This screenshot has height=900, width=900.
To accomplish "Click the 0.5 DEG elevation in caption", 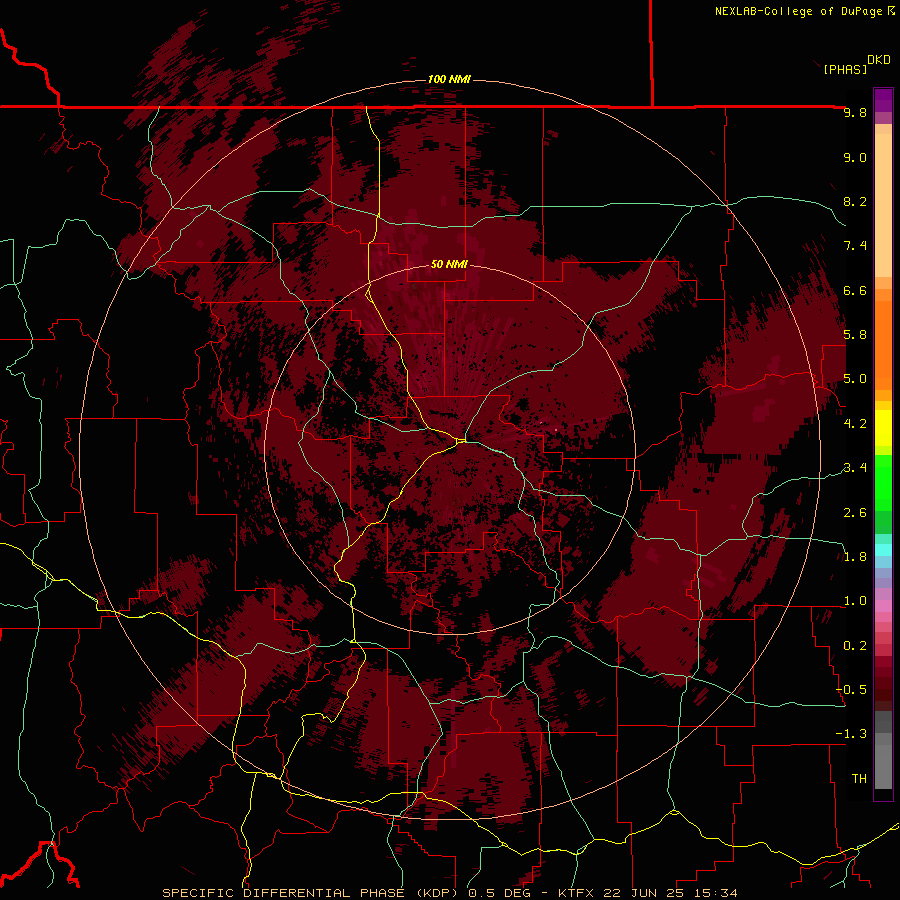I will click(497, 893).
